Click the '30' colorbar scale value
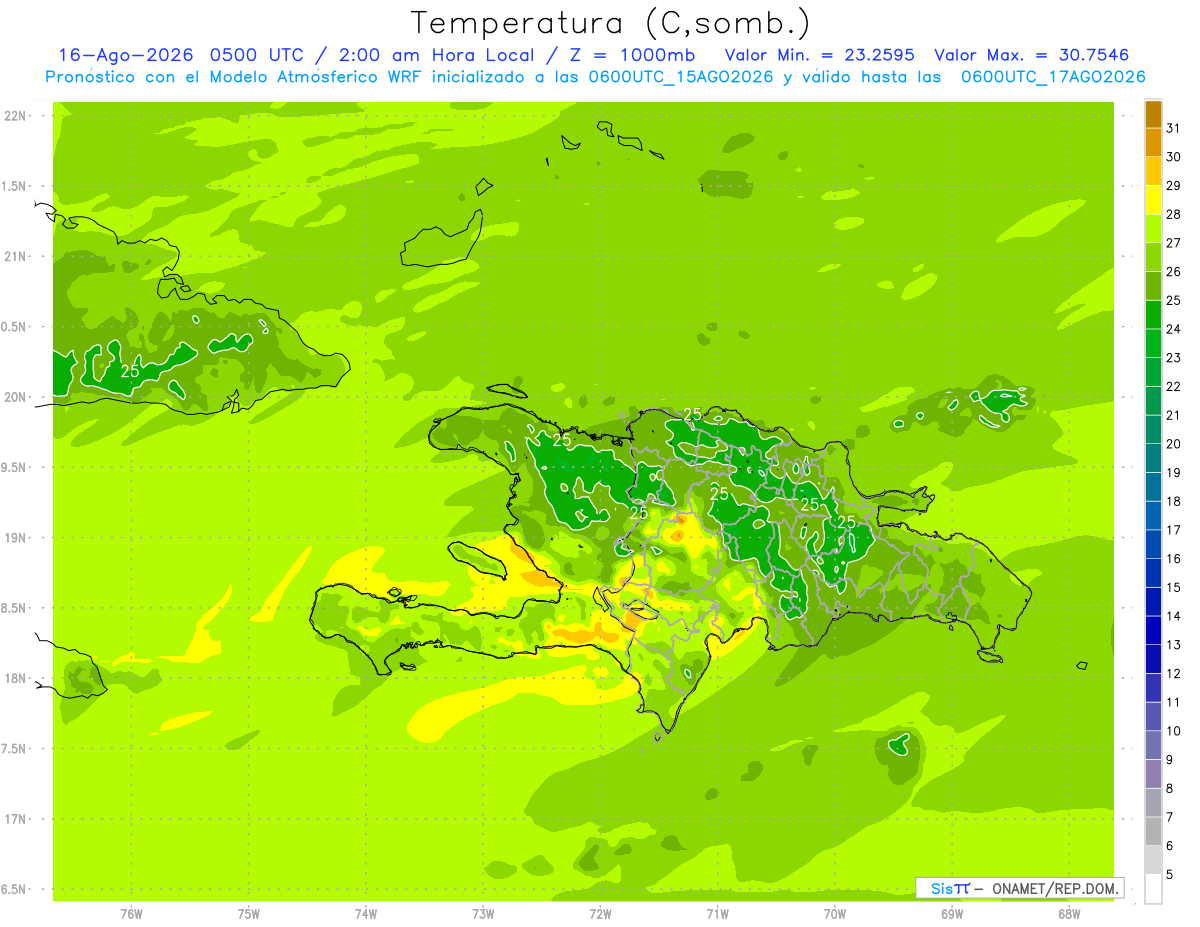Image resolution: width=1200 pixels, height=927 pixels. [x=1174, y=157]
